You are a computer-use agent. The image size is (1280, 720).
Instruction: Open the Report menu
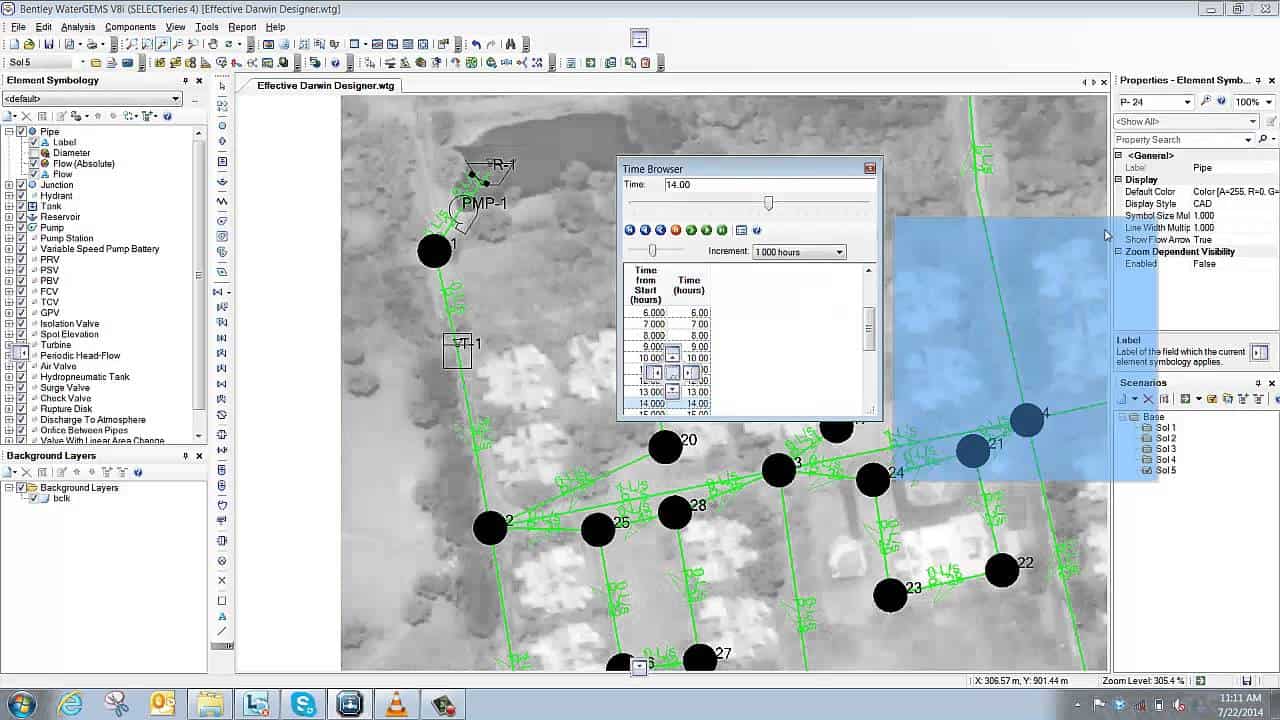pyautogui.click(x=242, y=27)
